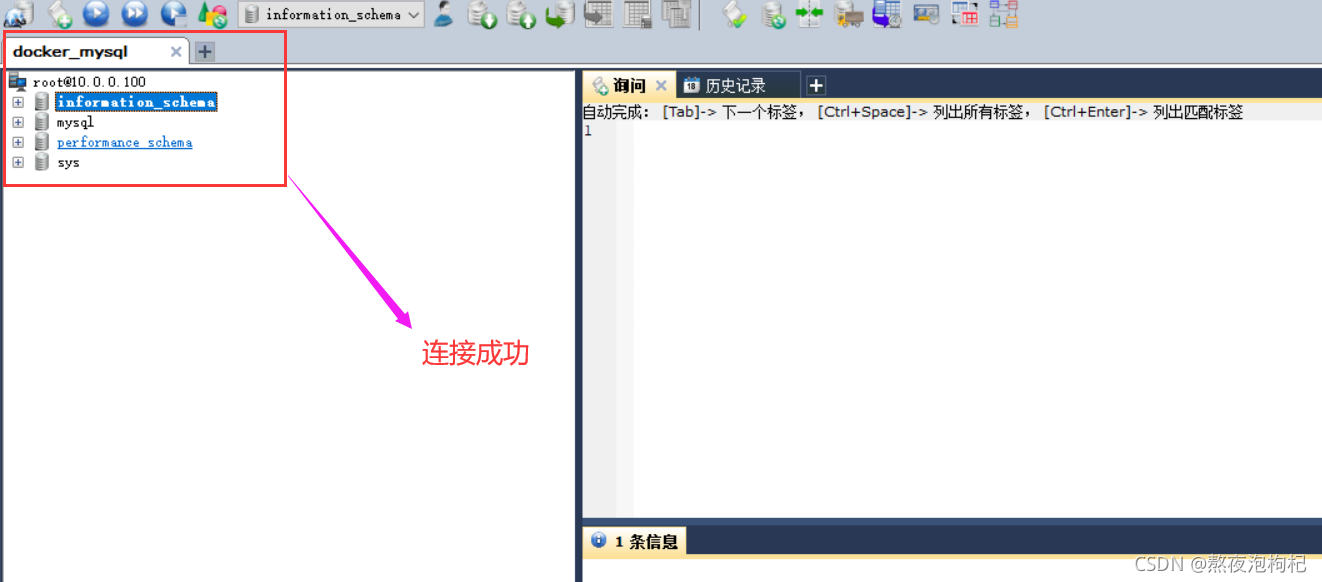Viewport: 1322px width, 582px height.
Task: Export database as SQL dump
Action: click(x=482, y=14)
